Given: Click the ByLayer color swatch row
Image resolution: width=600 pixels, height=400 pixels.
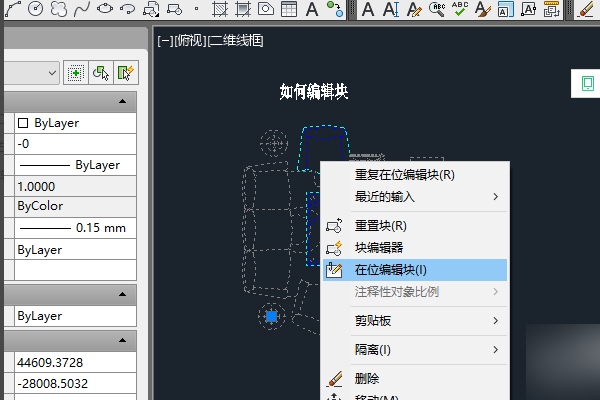Looking at the screenshot, I should [75, 123].
